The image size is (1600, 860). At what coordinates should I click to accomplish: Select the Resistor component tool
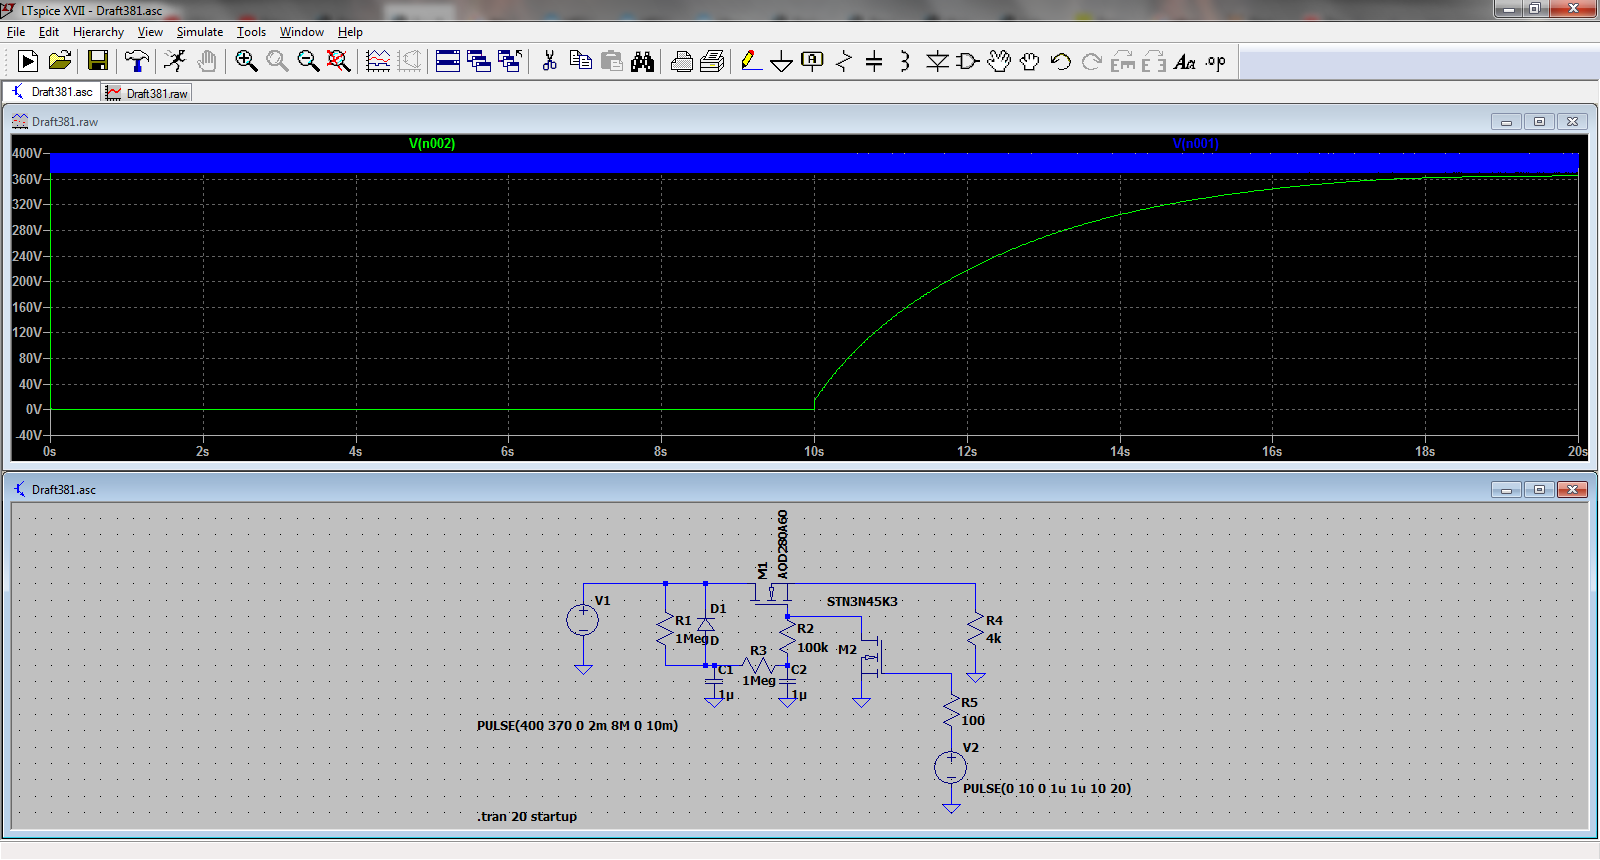[x=844, y=62]
